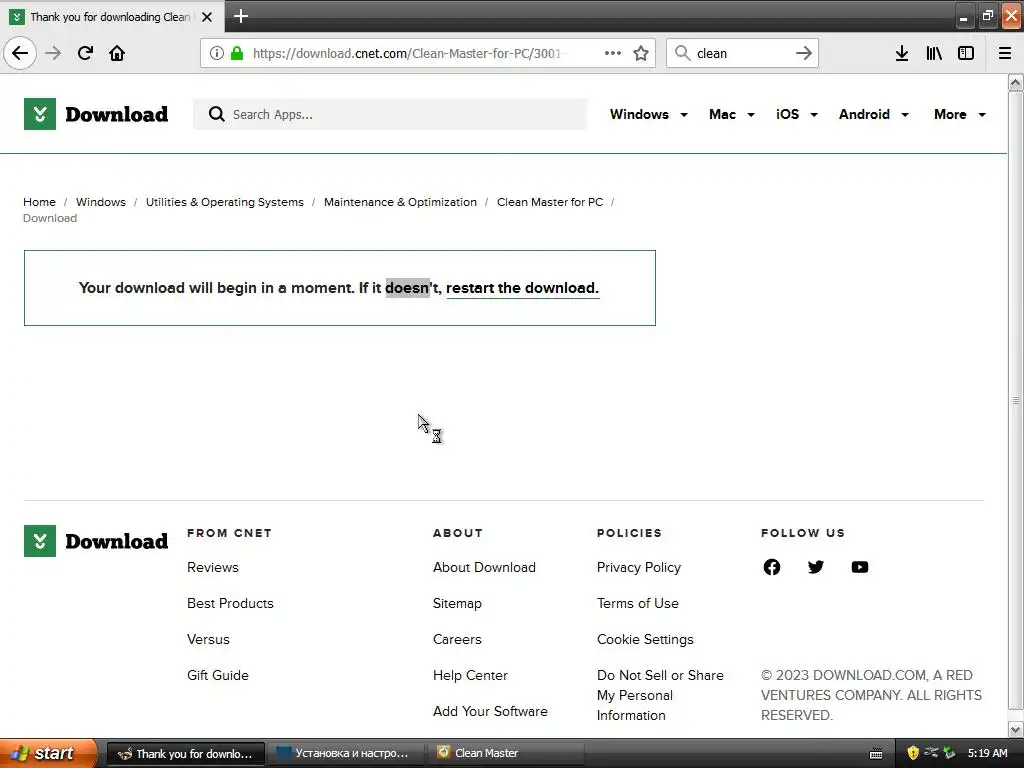
Task: Focus the Search Apps field
Action: [x=390, y=114]
